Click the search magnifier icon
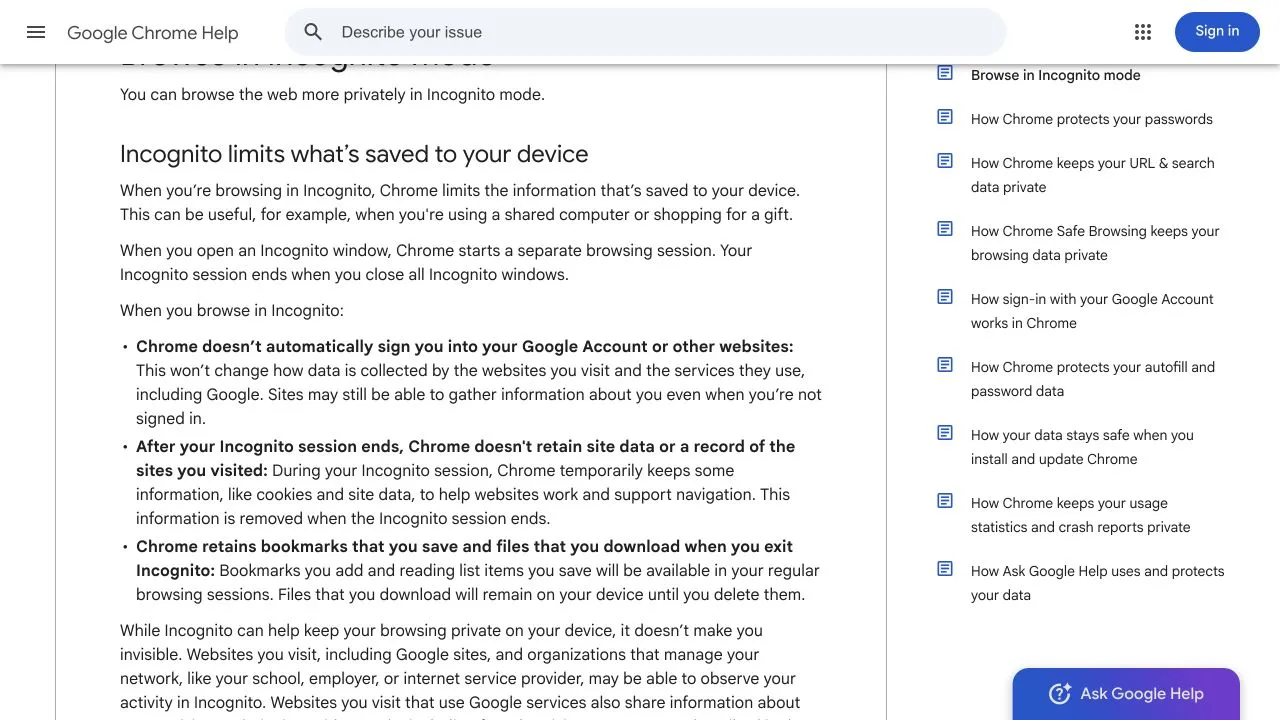Screen dimensions: 1280x720 click(313, 32)
